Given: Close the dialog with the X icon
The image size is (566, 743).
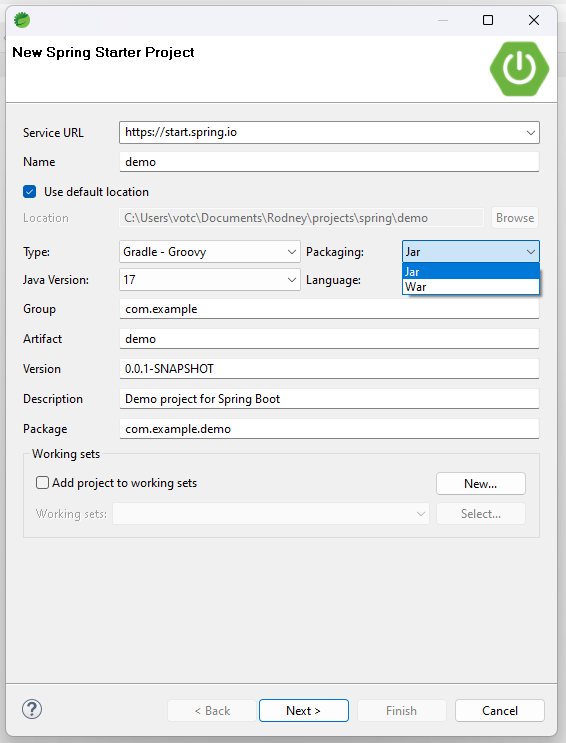Looking at the screenshot, I should tap(534, 20).
